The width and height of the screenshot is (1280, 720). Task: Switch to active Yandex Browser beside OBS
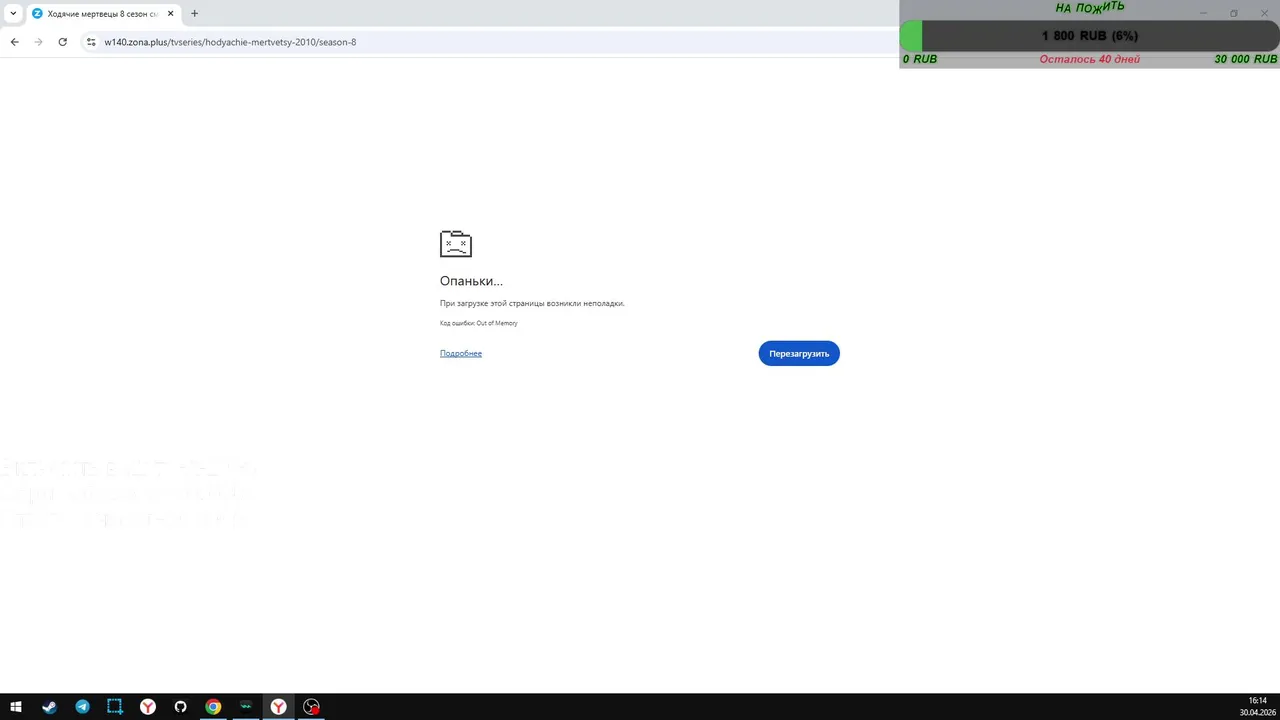coord(278,707)
